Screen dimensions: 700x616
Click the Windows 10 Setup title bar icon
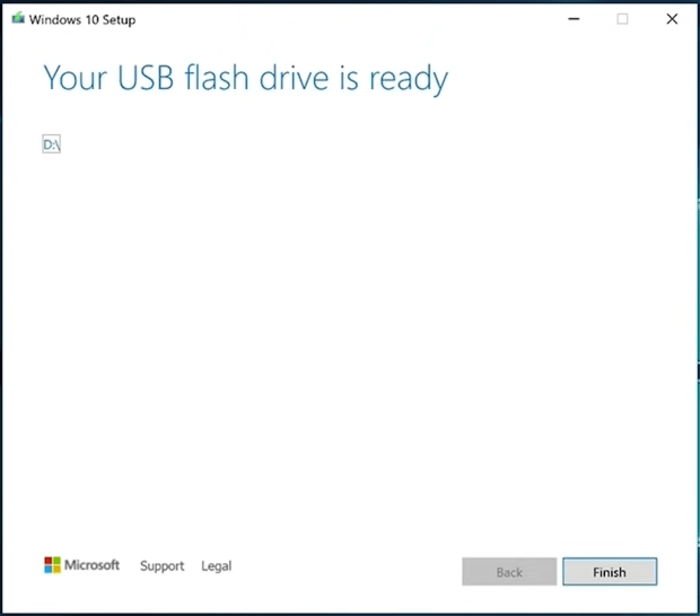pos(18,19)
